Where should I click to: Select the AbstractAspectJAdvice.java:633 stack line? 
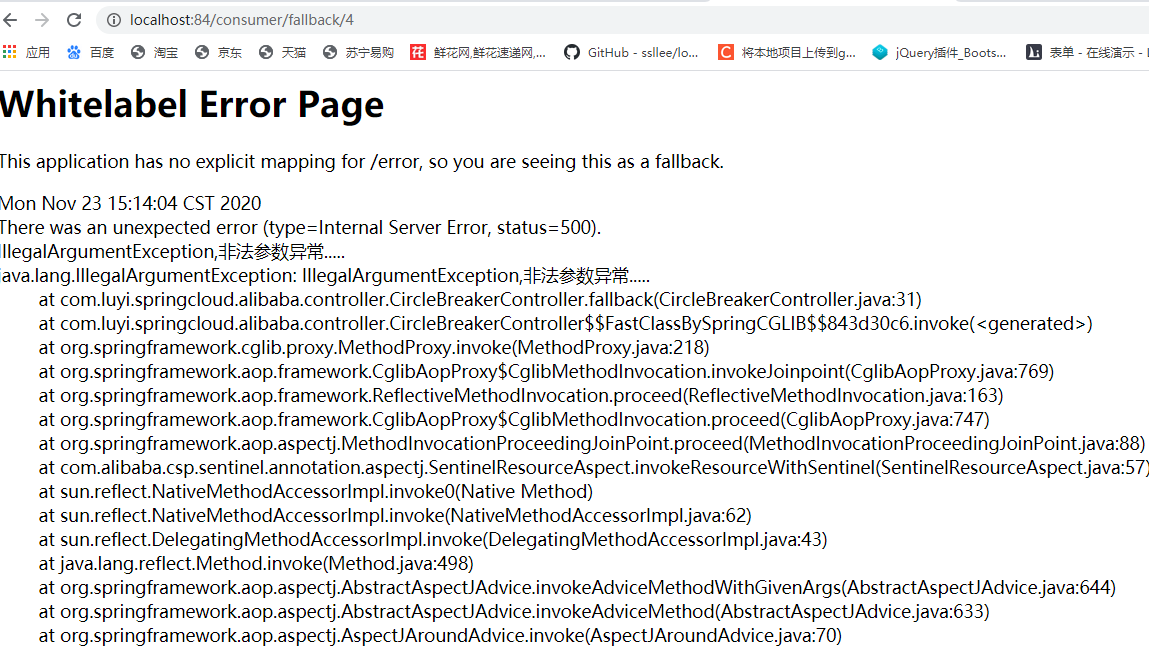tap(514, 612)
